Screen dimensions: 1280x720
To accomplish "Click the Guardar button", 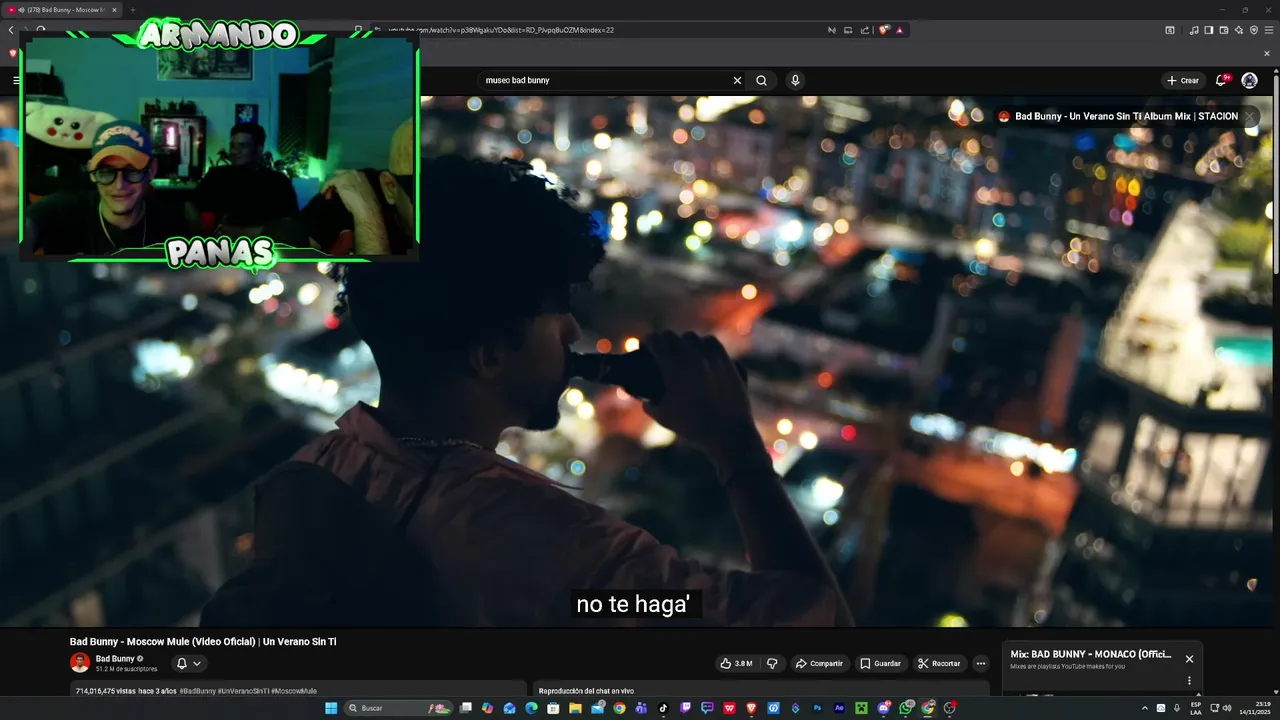I will [880, 663].
